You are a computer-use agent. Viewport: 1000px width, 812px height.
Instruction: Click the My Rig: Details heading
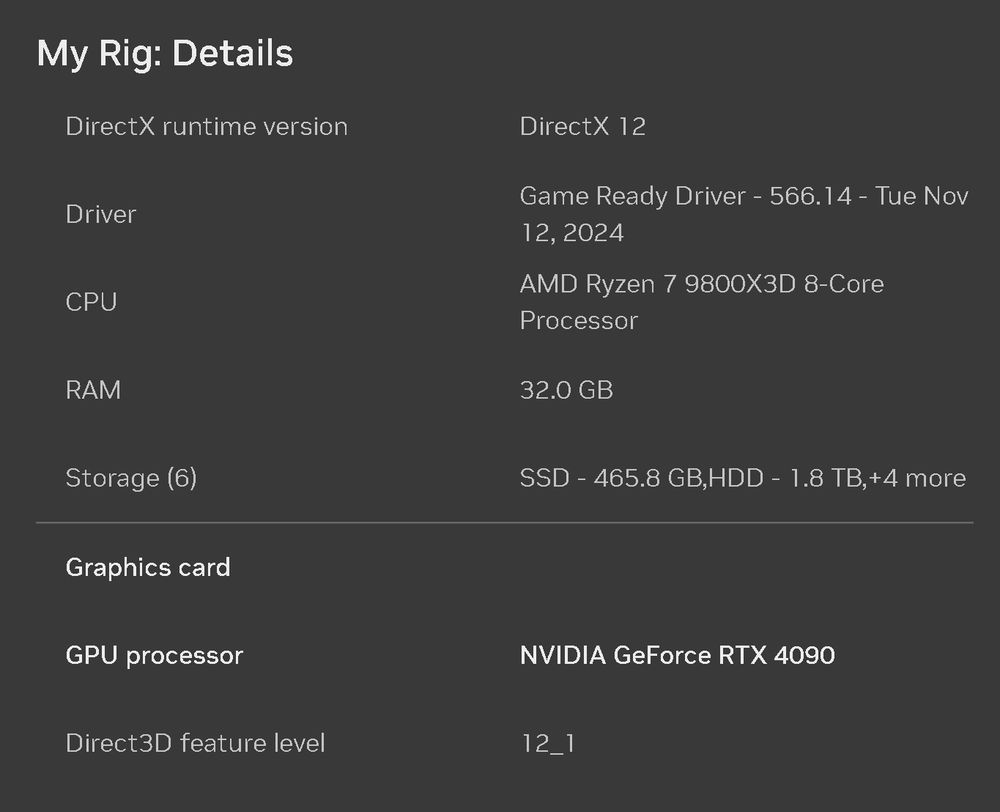(x=165, y=53)
